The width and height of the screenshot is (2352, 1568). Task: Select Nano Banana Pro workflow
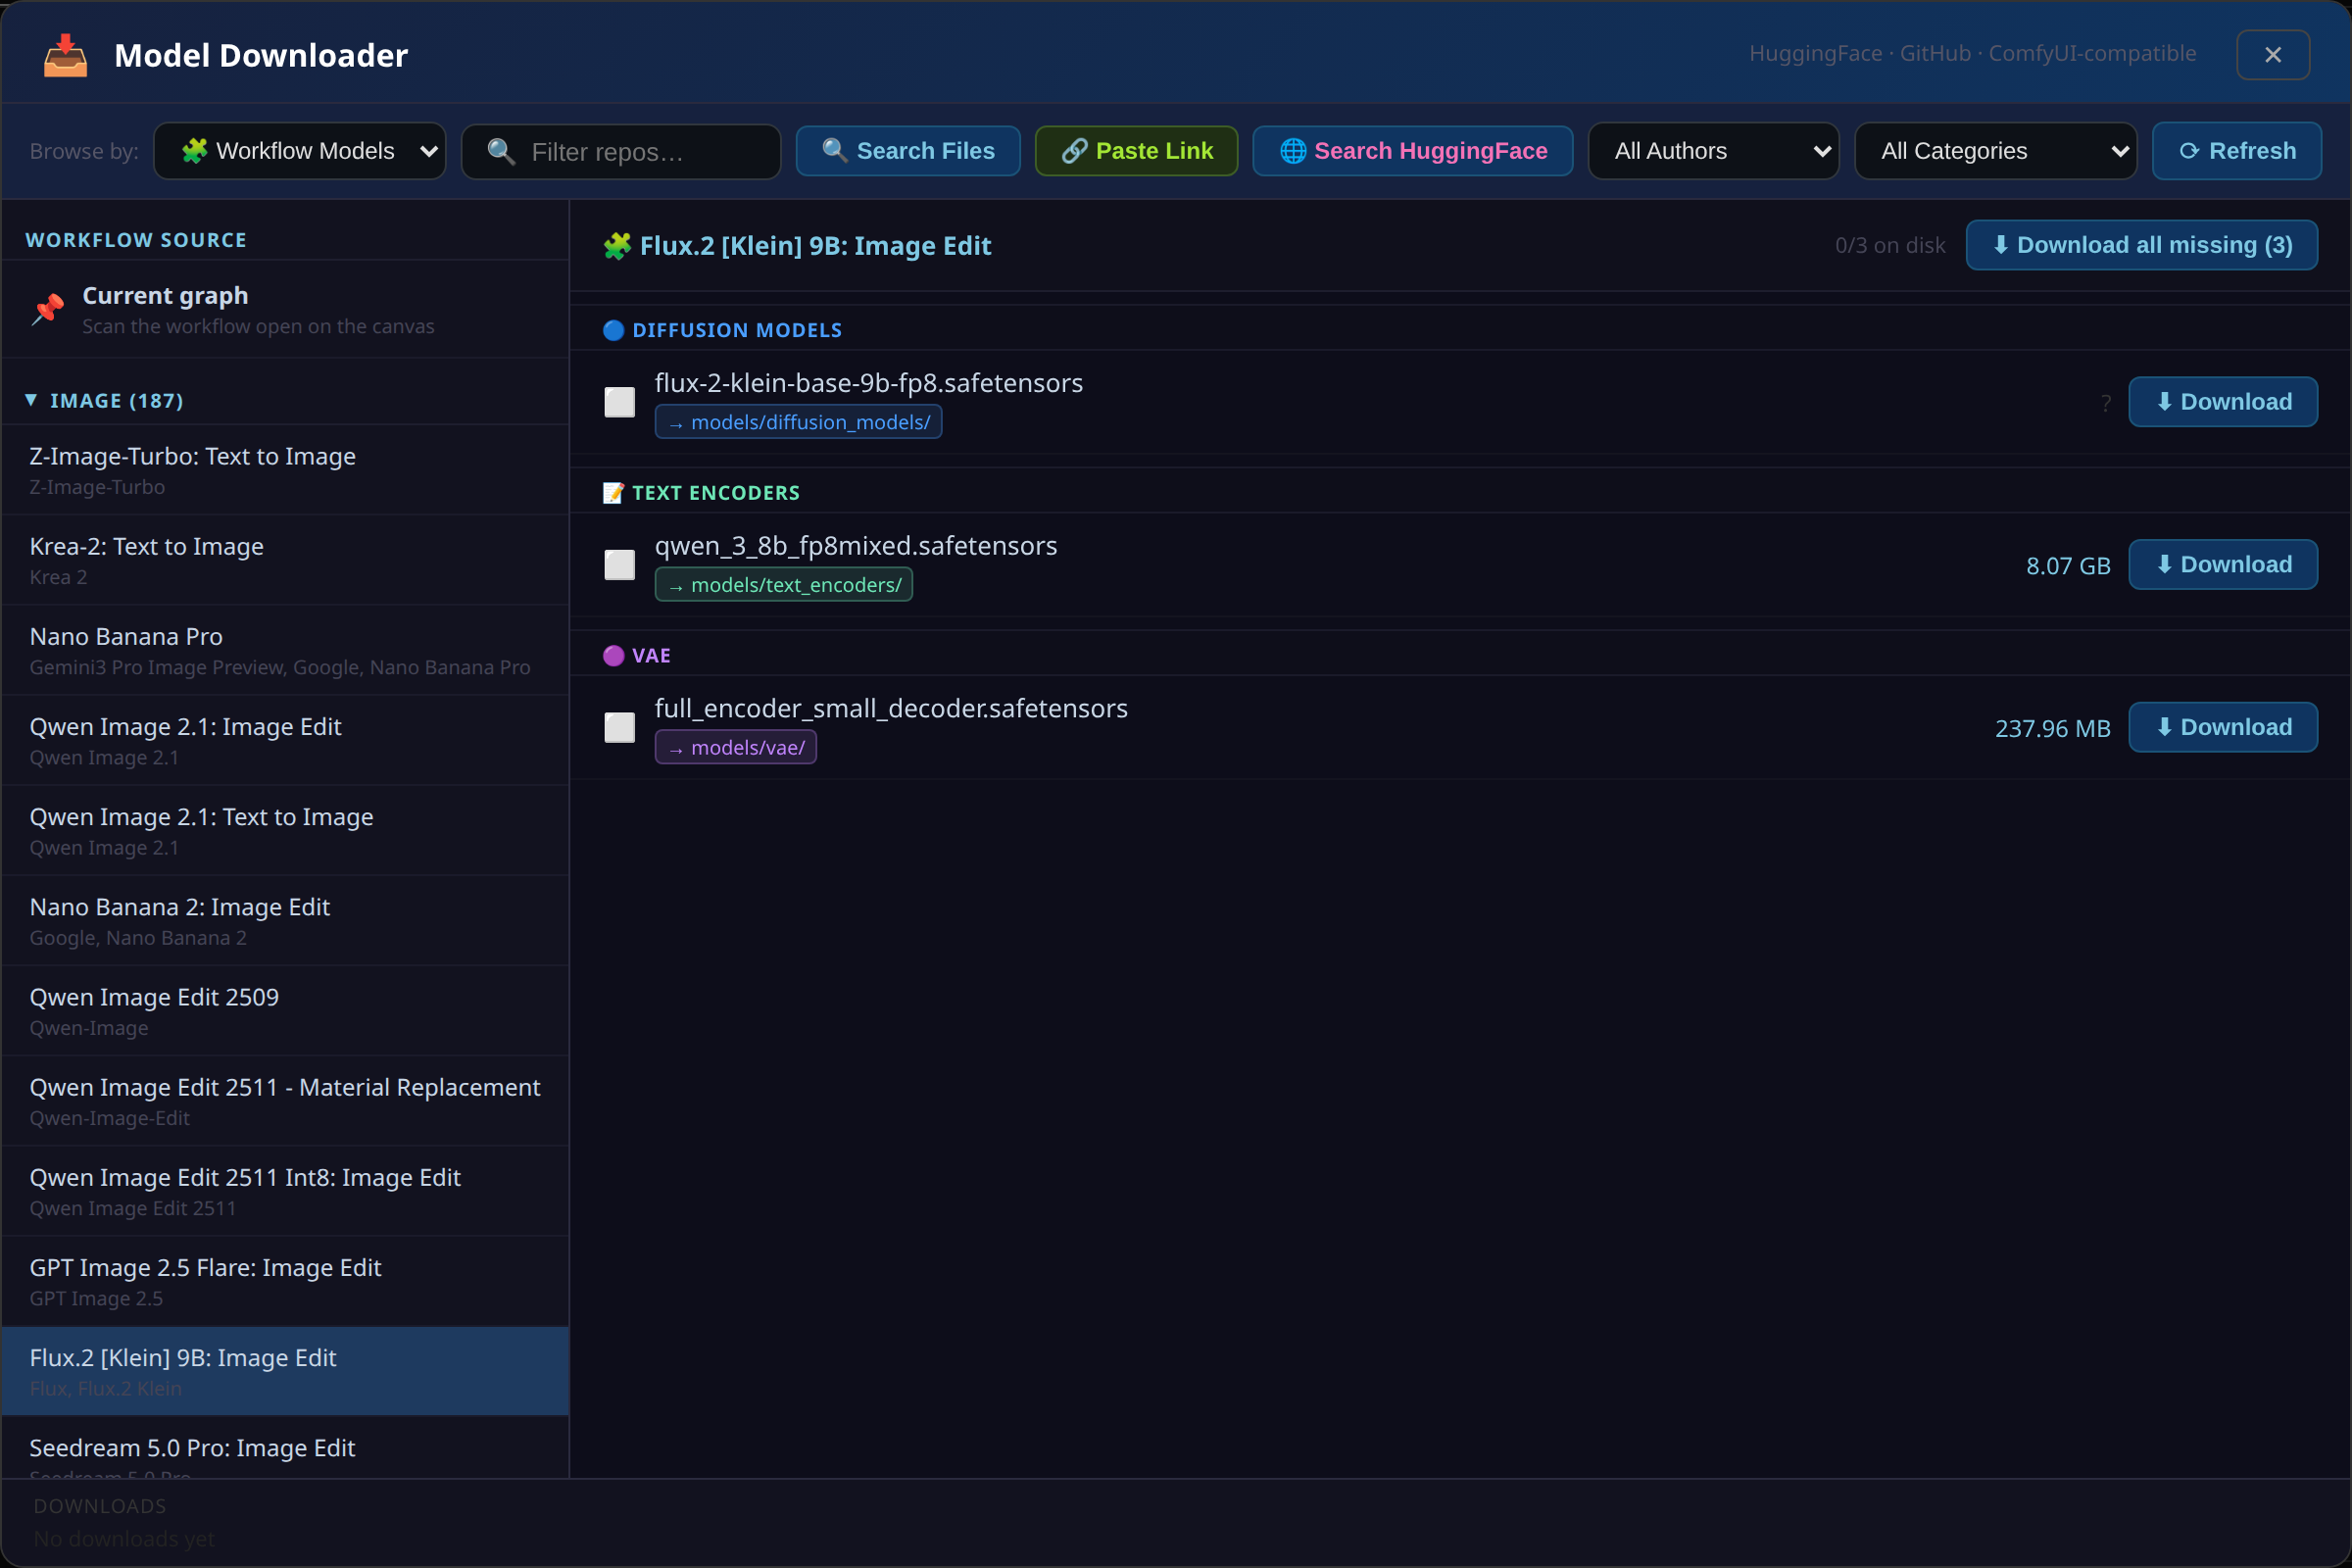pos(285,650)
